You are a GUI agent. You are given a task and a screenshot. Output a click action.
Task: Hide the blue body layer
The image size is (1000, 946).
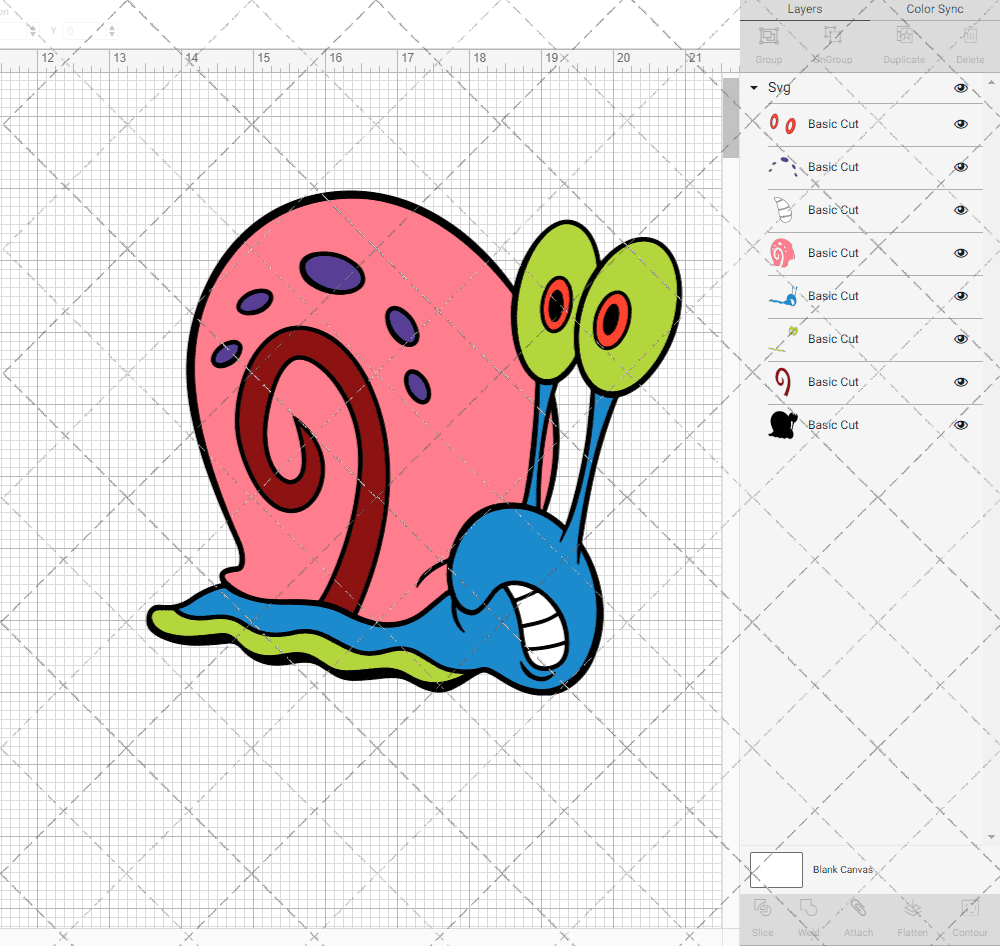[960, 296]
